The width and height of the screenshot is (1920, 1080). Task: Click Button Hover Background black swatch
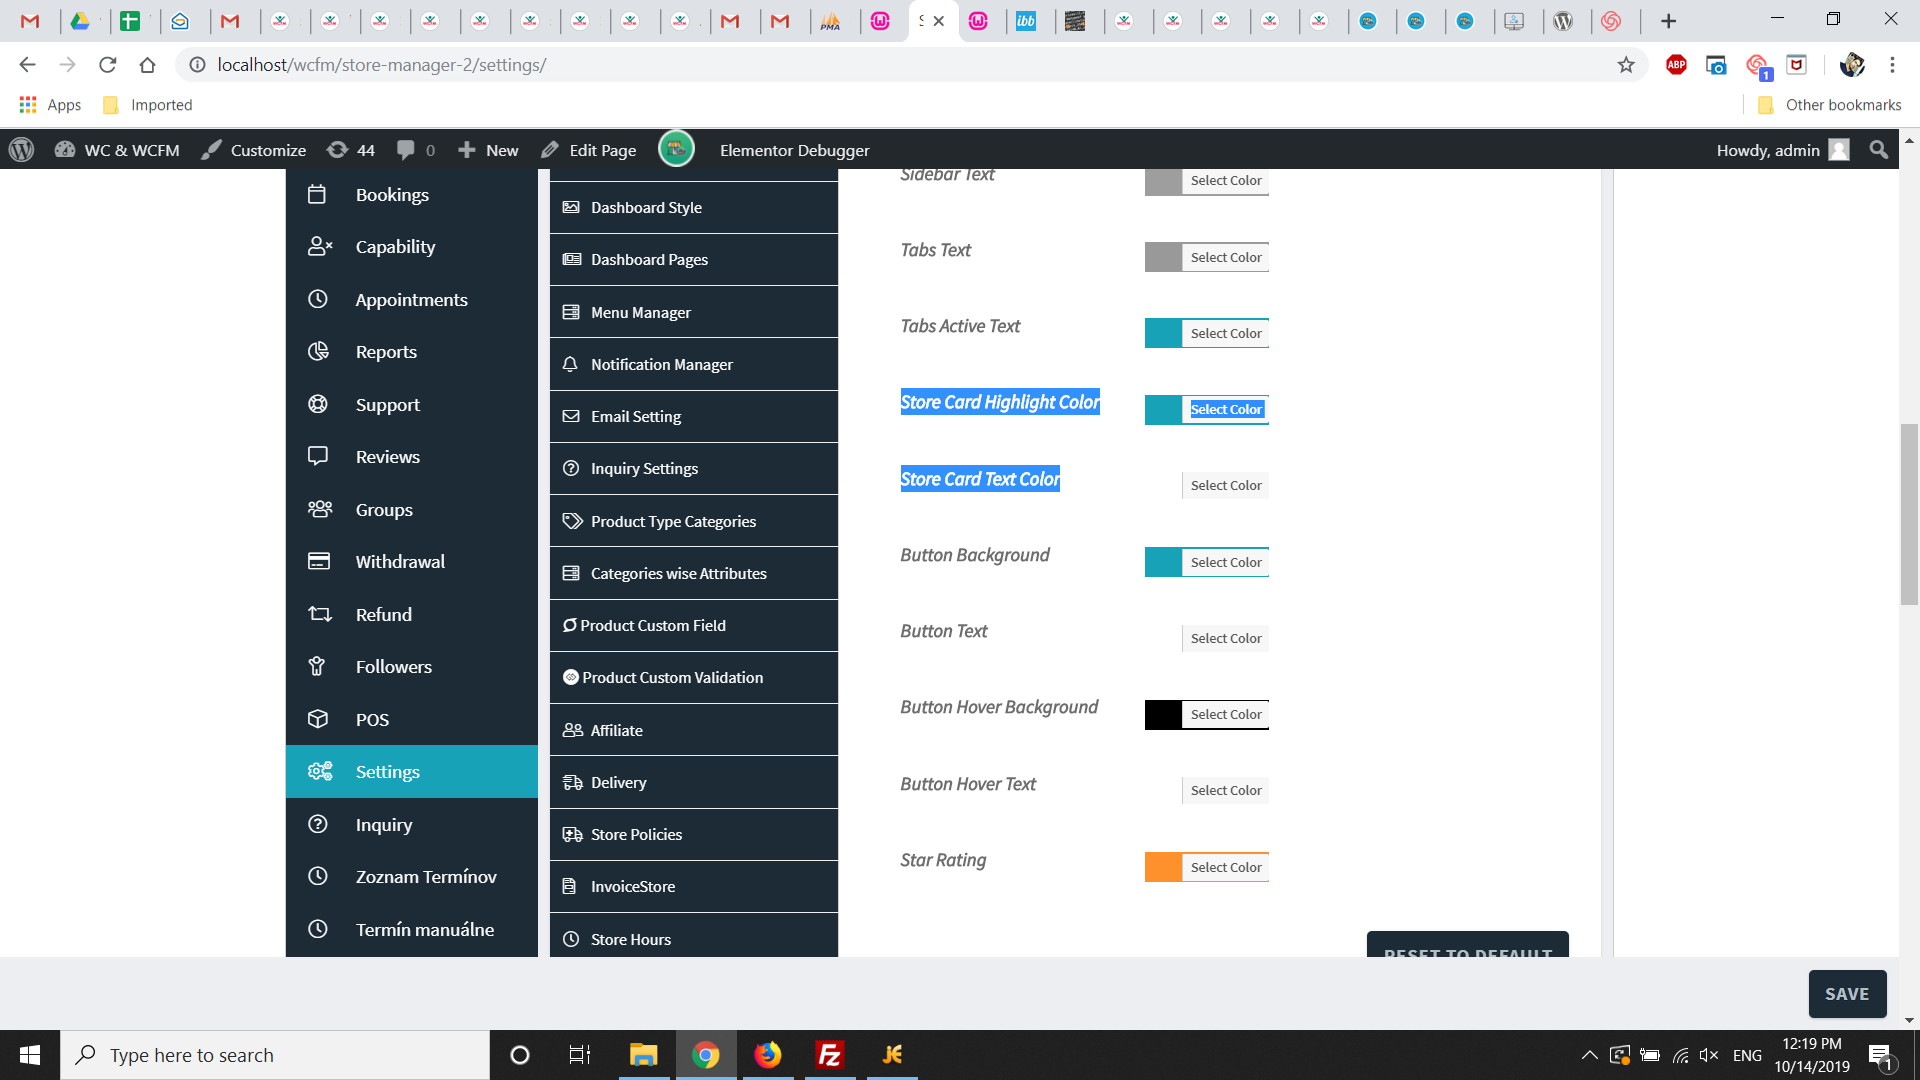click(1163, 714)
